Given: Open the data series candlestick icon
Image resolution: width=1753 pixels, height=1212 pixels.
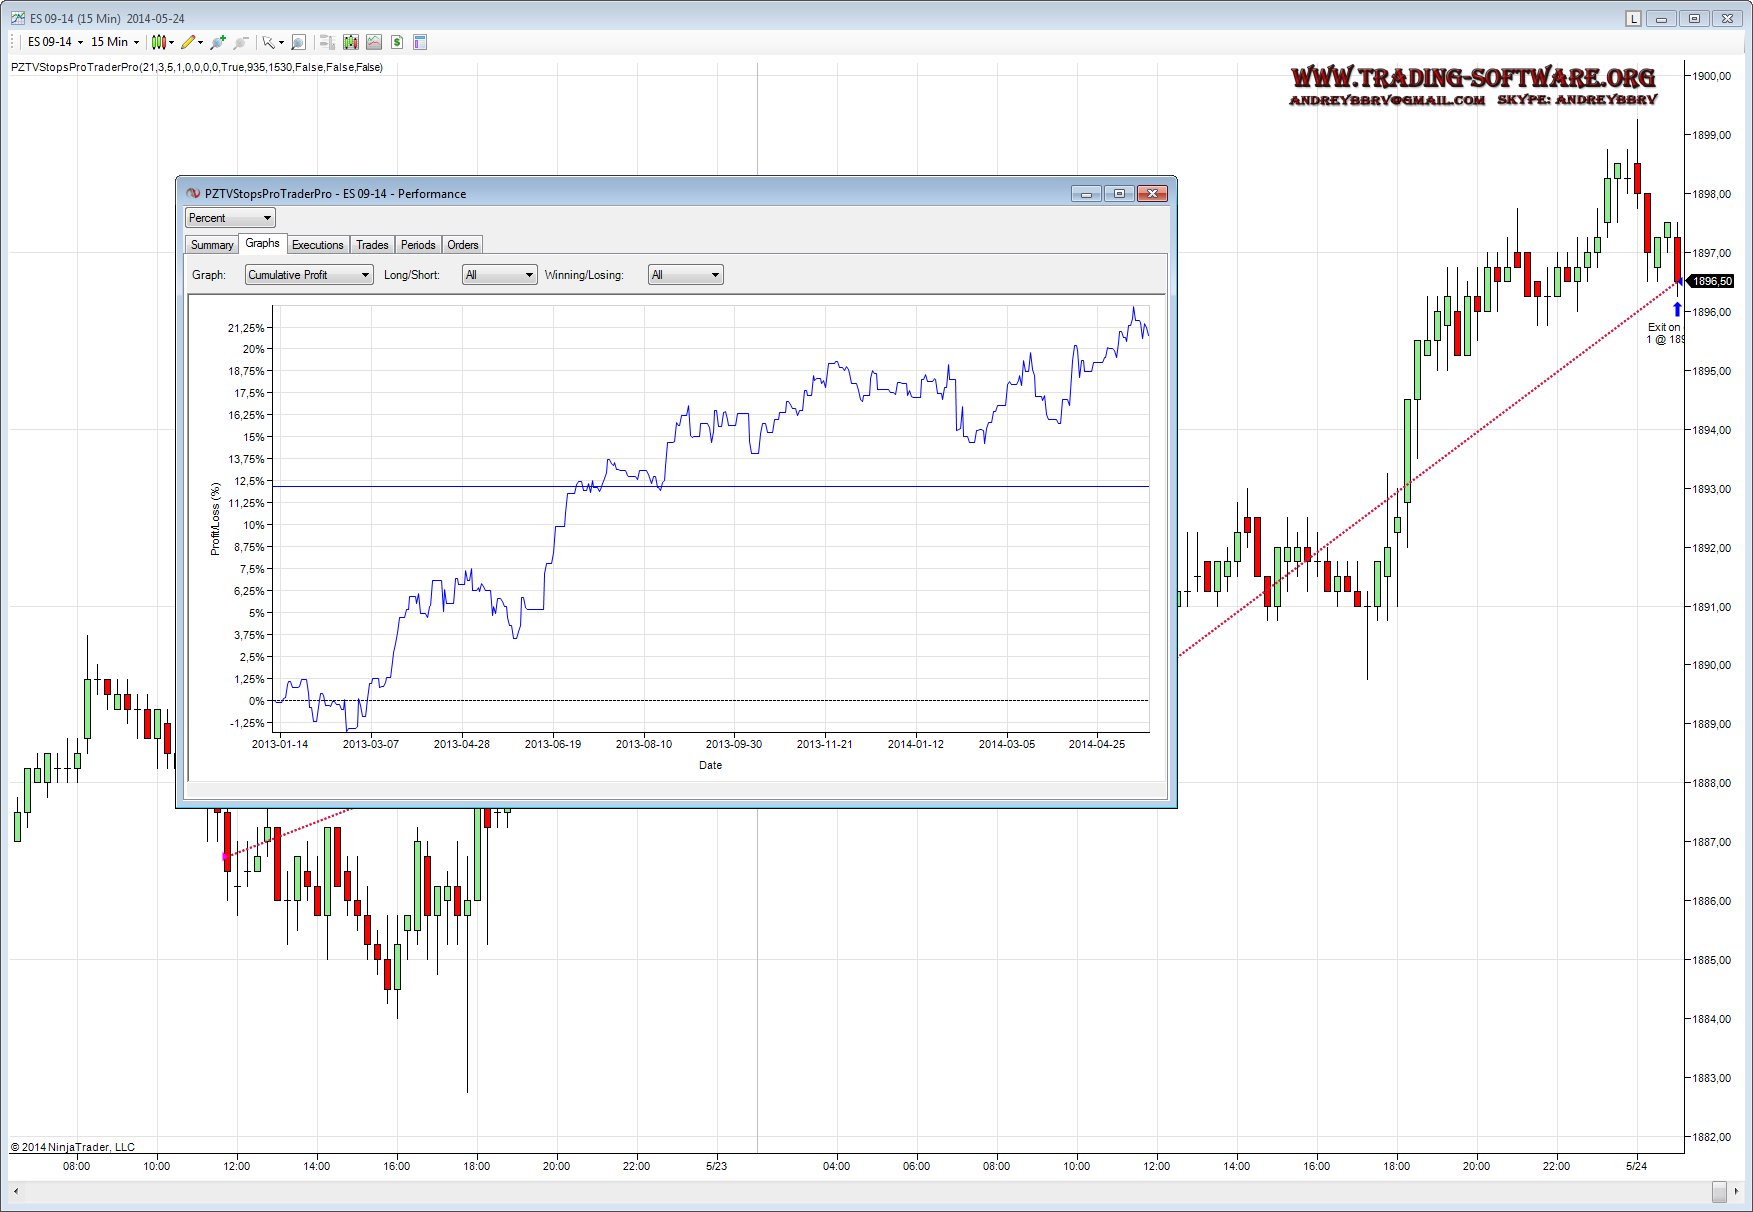Looking at the screenshot, I should 350,42.
